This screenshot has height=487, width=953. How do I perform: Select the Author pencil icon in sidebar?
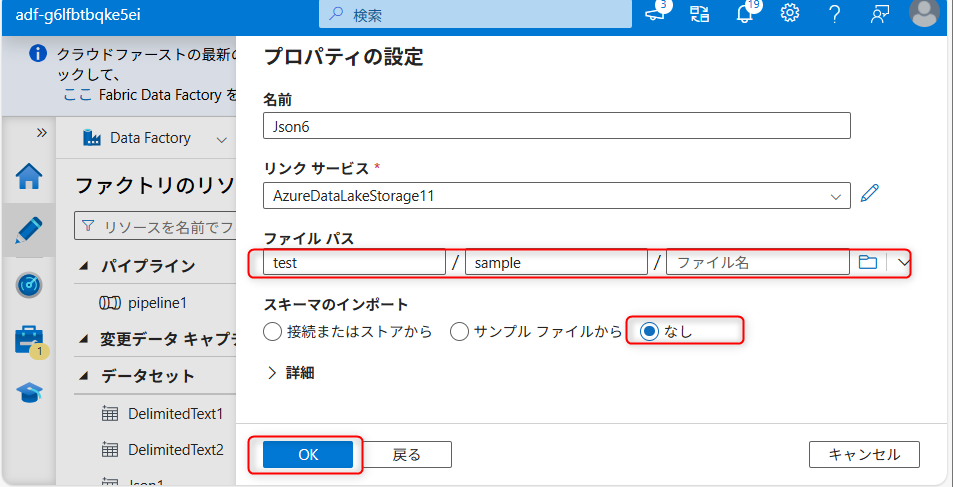(x=29, y=230)
